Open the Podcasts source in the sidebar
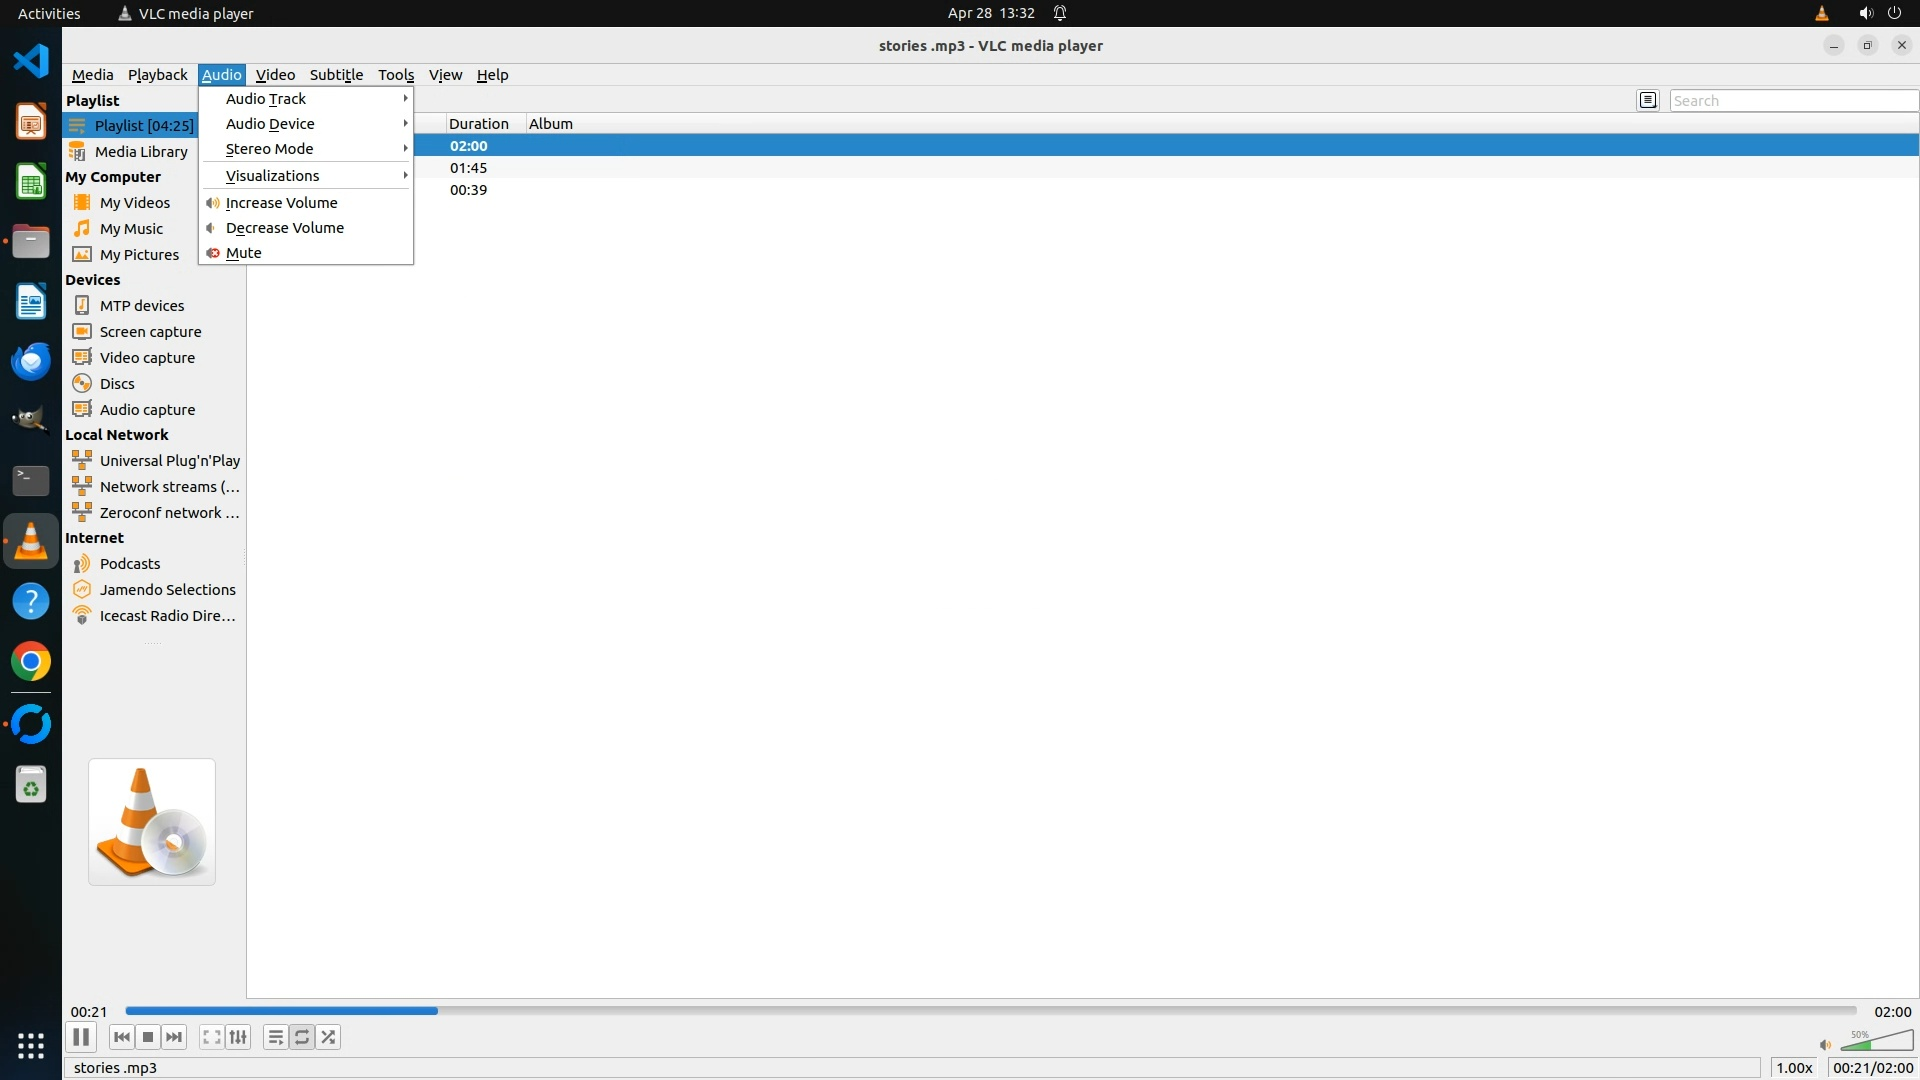Screen dimensions: 1920x1080 [130, 564]
